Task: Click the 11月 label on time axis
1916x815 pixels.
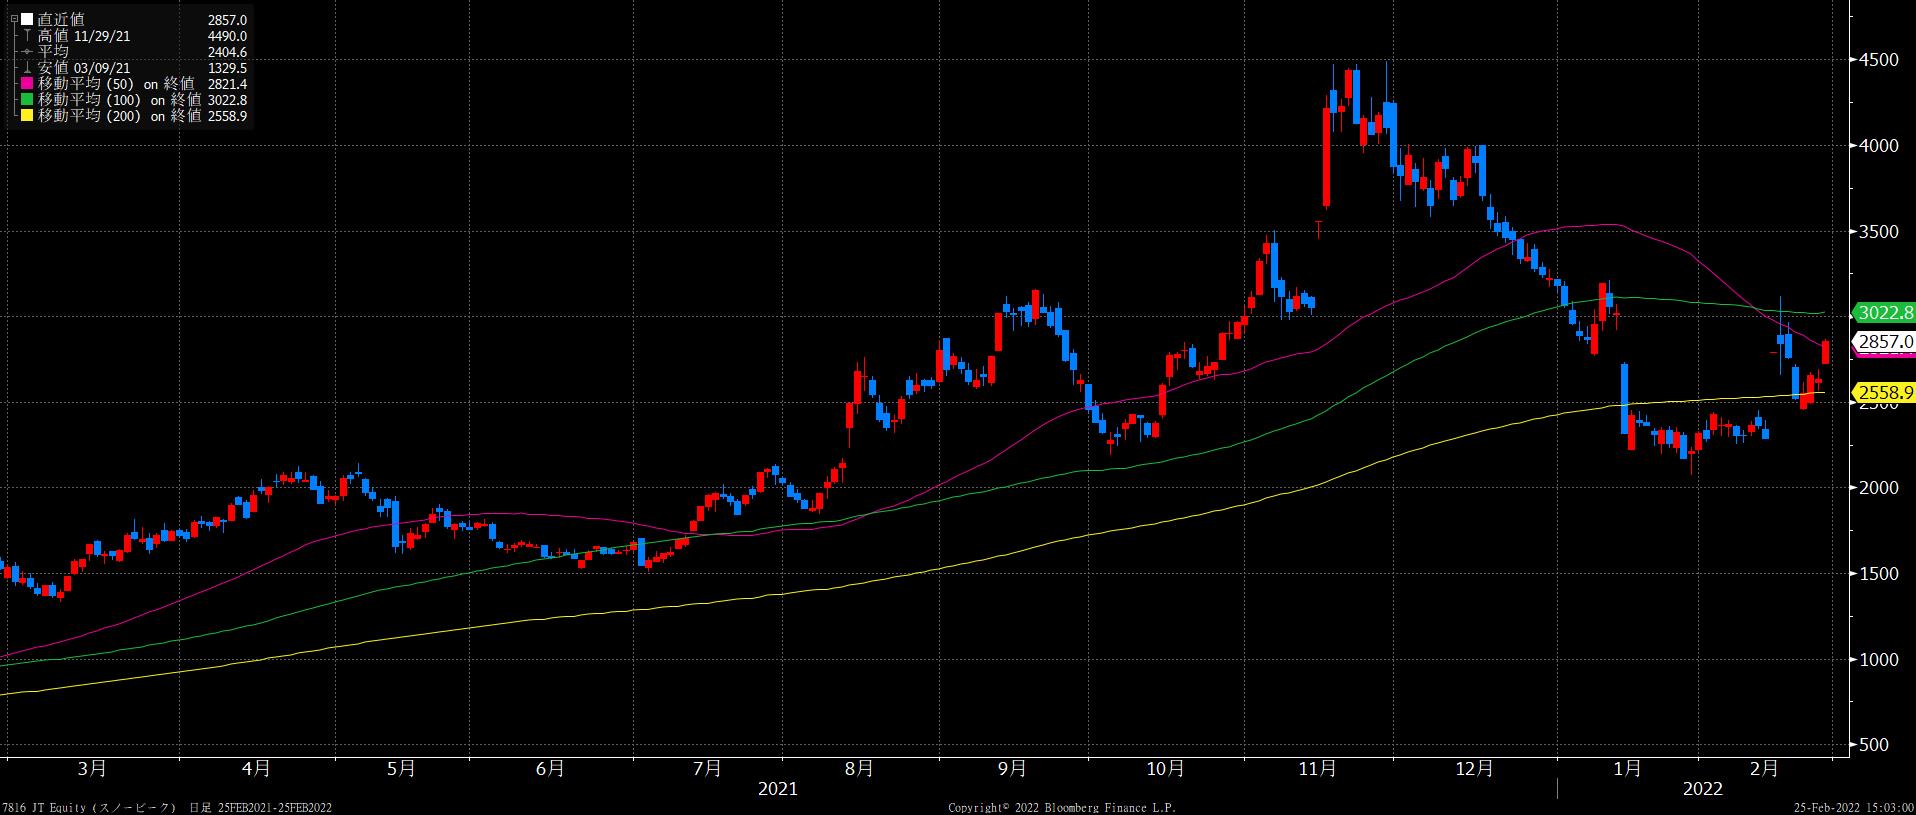Action: pos(1317,769)
